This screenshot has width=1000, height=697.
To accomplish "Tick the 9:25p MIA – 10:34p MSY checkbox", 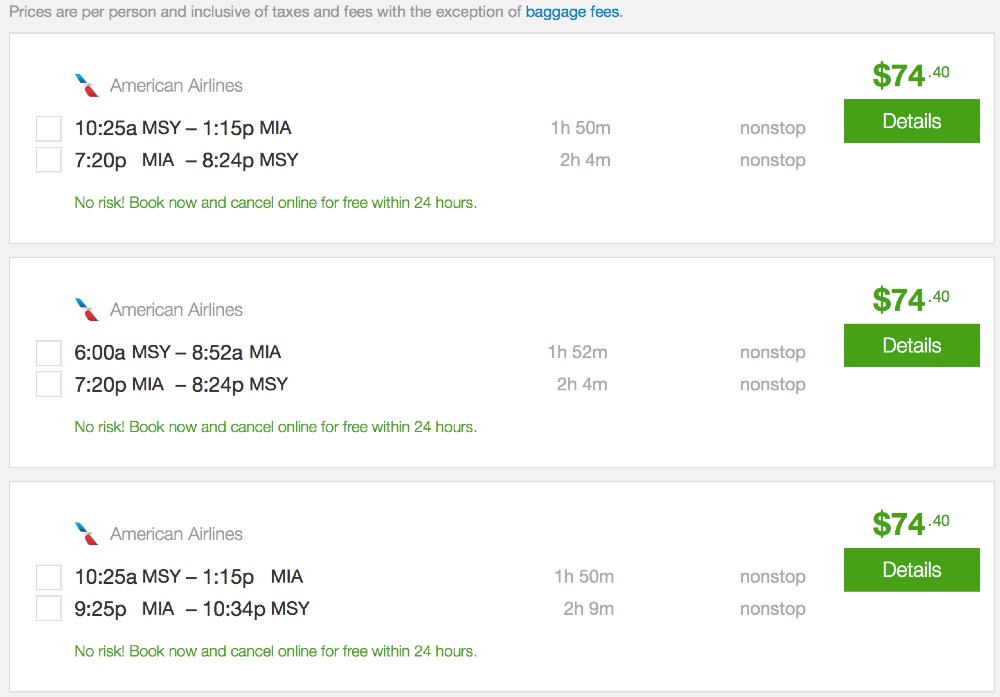I will [x=49, y=608].
